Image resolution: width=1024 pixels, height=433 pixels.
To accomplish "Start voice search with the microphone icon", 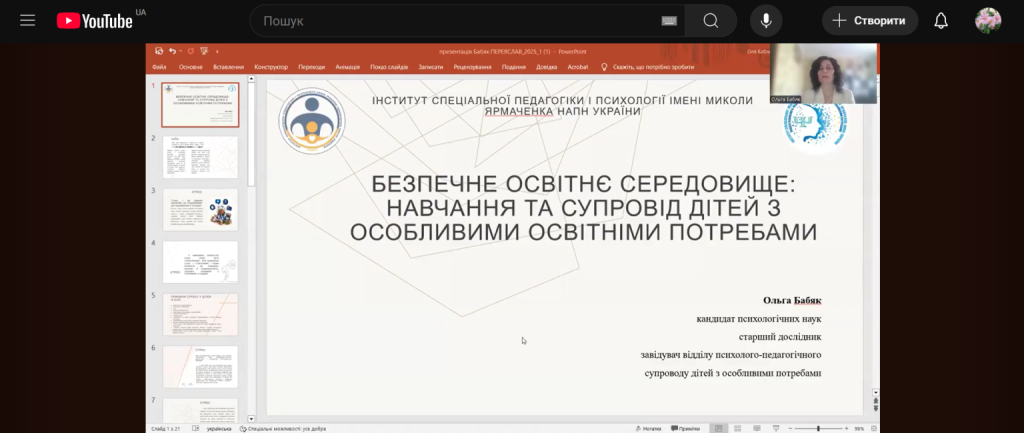I will (x=766, y=21).
